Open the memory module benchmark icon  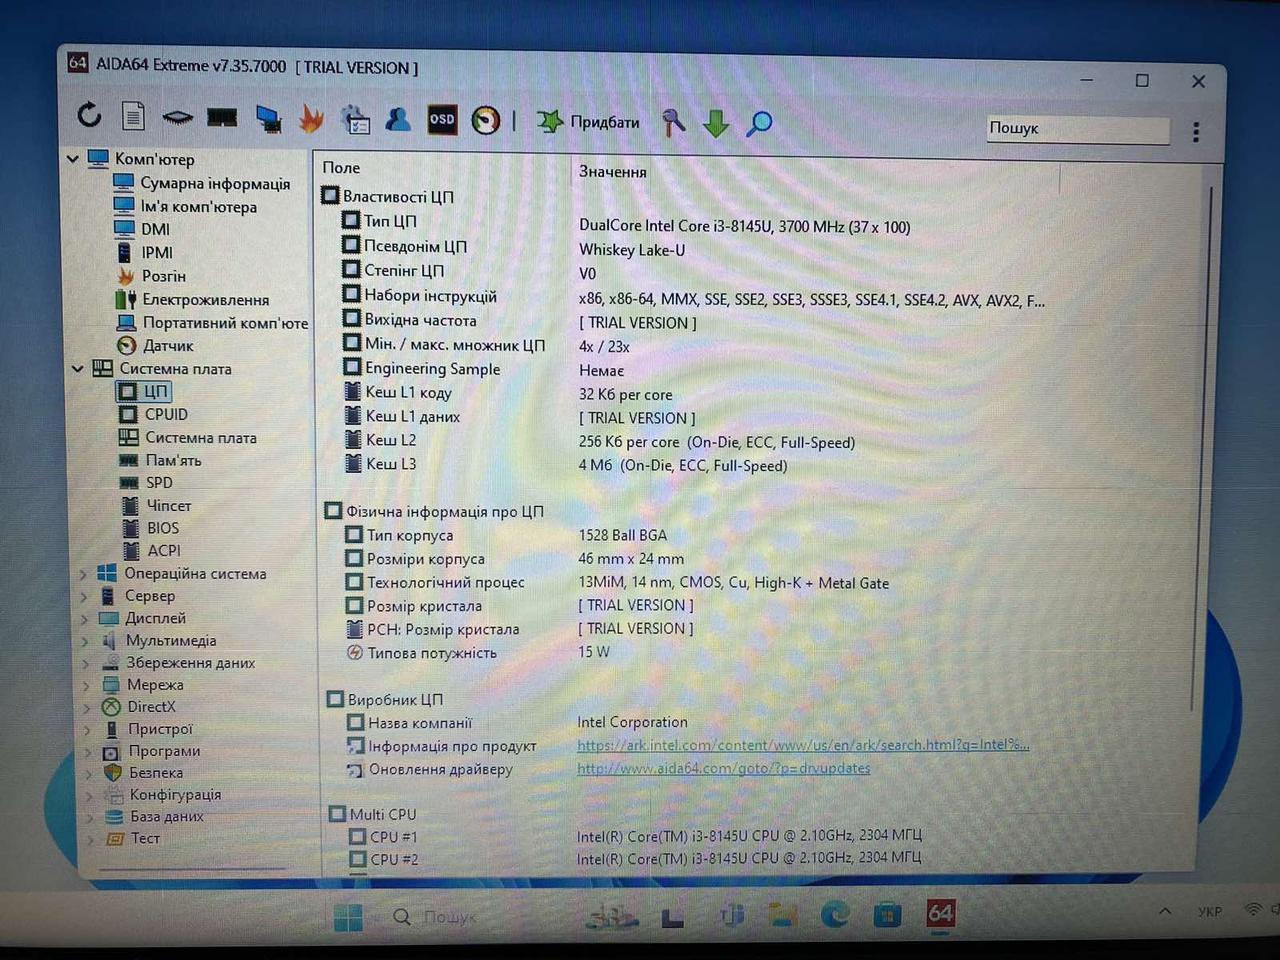(x=221, y=118)
